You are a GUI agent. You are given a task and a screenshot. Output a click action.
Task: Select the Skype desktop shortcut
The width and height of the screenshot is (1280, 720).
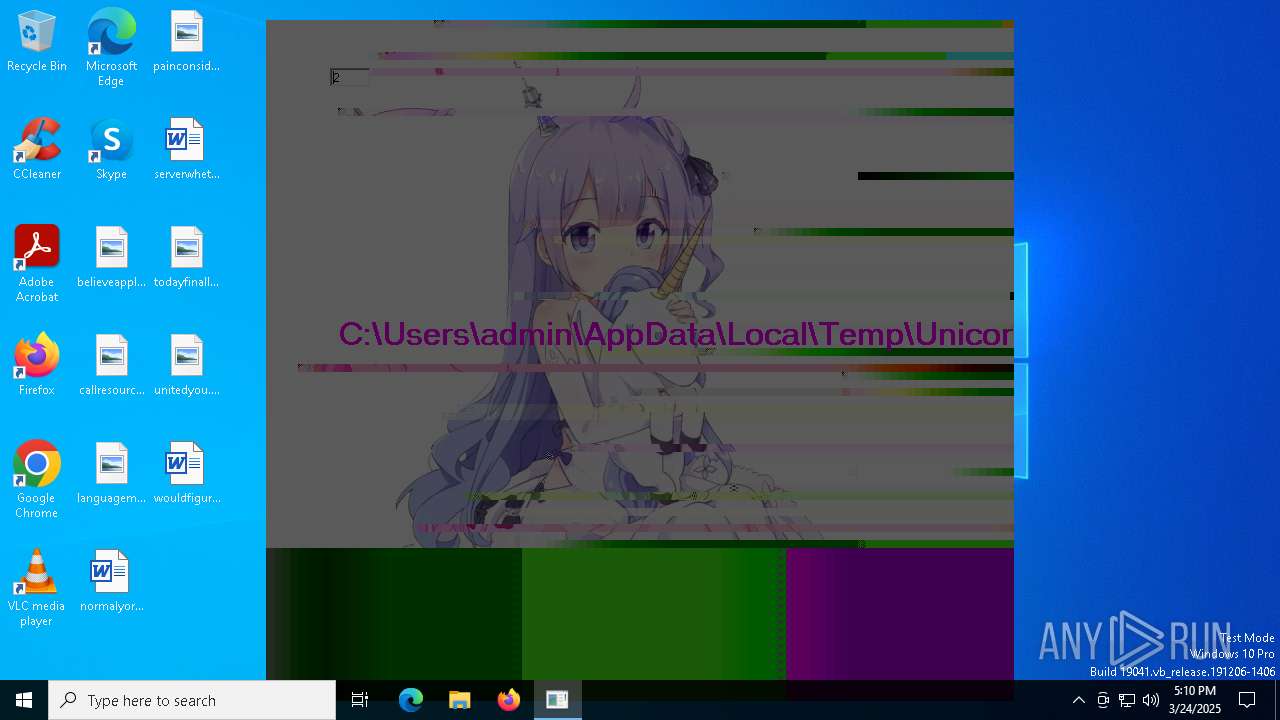point(111,150)
